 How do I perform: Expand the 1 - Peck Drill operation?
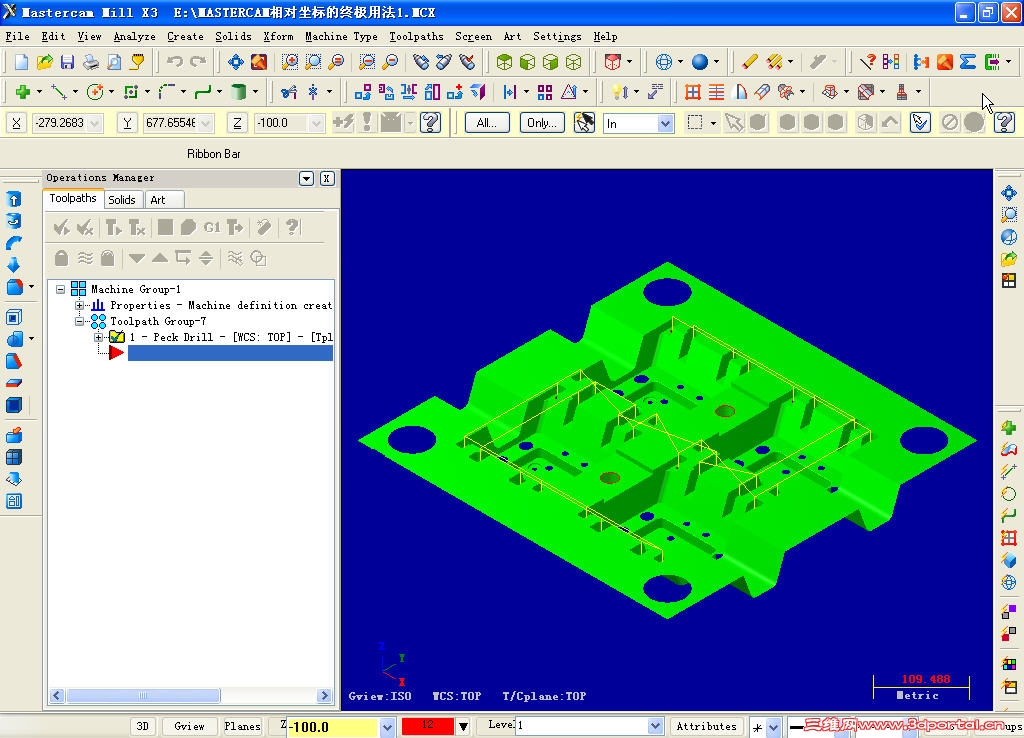pyautogui.click(x=99, y=337)
